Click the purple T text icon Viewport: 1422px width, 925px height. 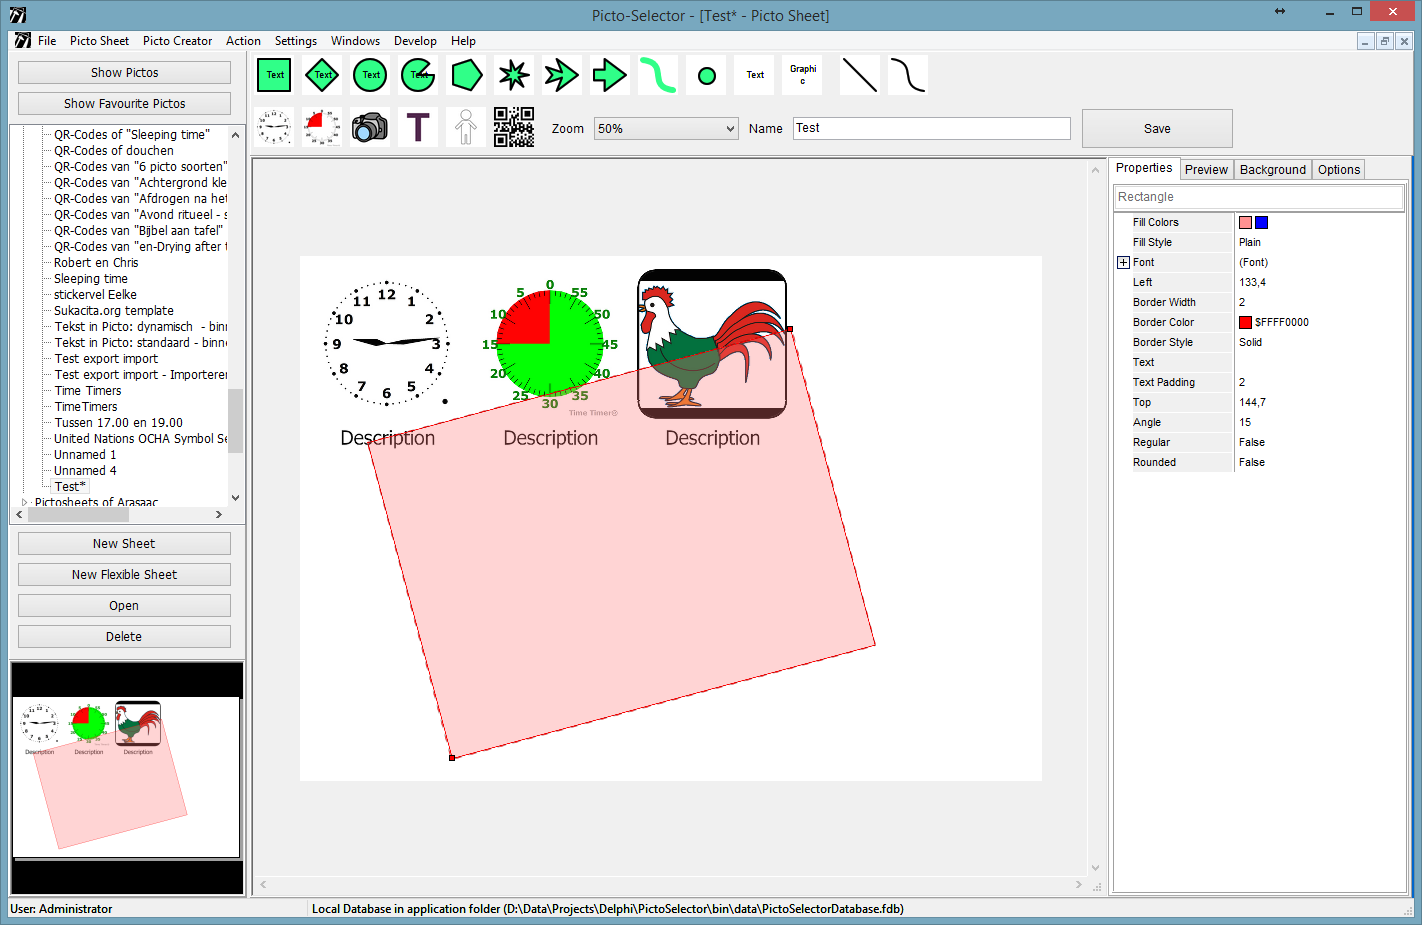418,128
